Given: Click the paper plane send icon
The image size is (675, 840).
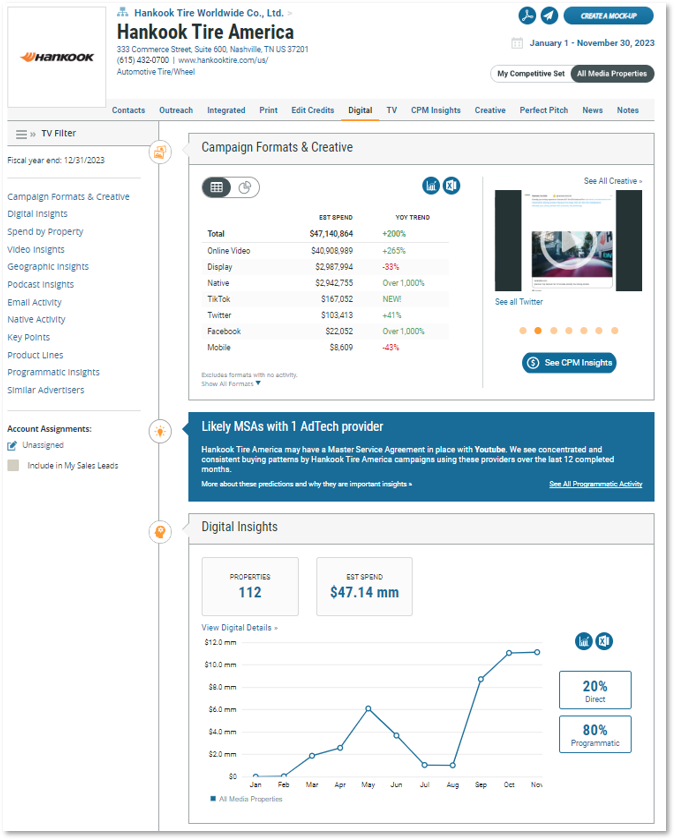Looking at the screenshot, I should point(549,16).
